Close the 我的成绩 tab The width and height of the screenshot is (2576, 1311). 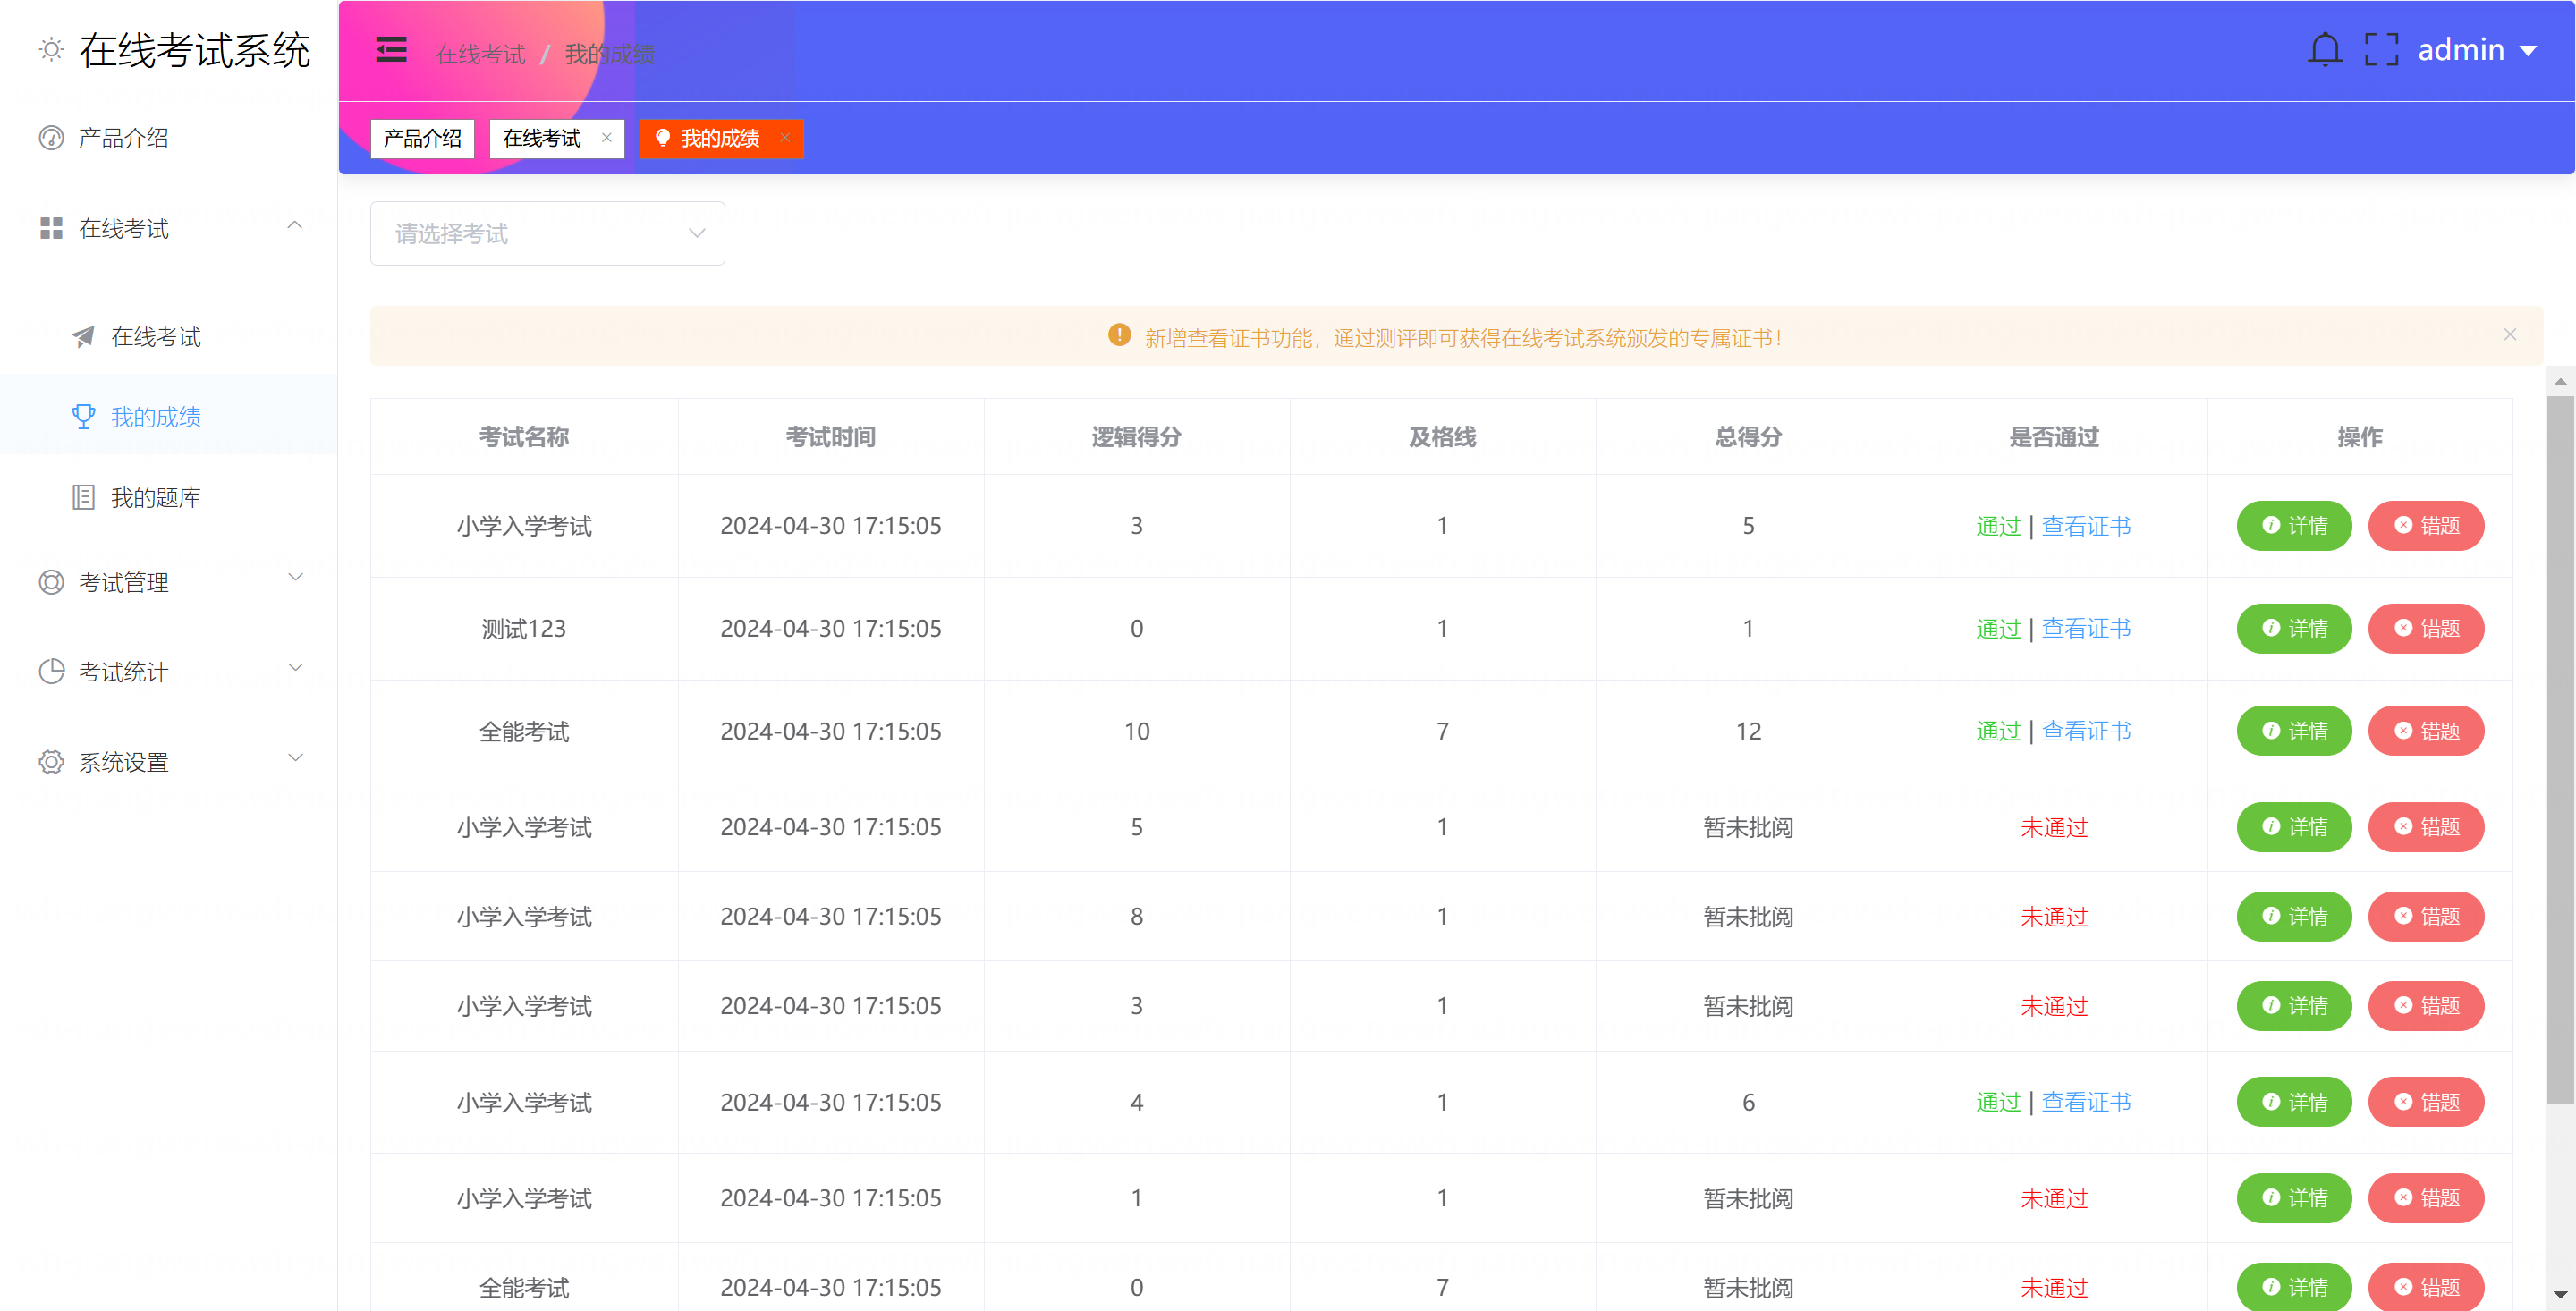click(x=785, y=138)
